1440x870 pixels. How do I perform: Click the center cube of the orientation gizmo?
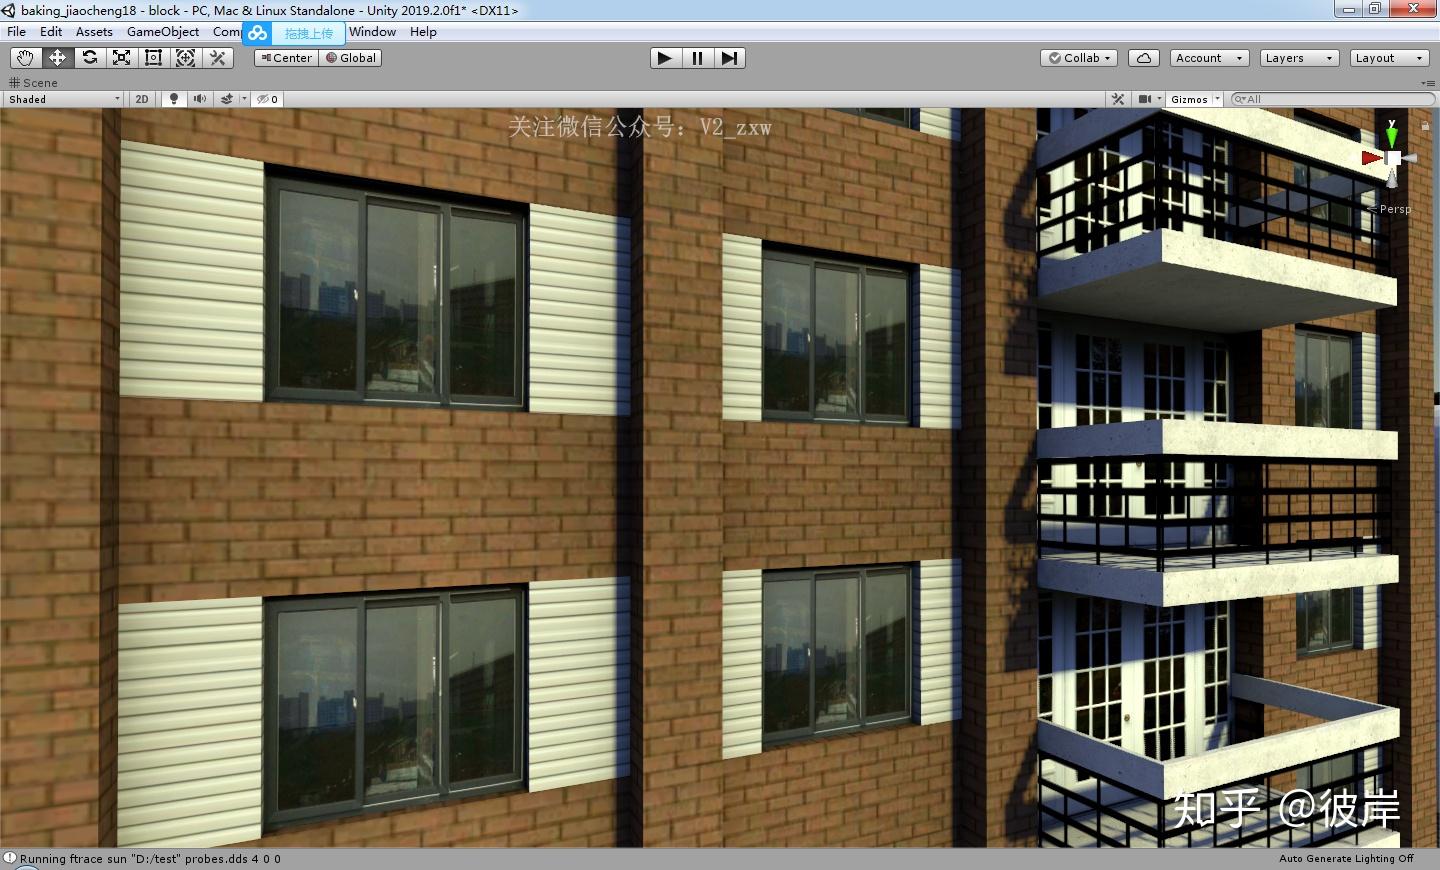(x=1393, y=158)
